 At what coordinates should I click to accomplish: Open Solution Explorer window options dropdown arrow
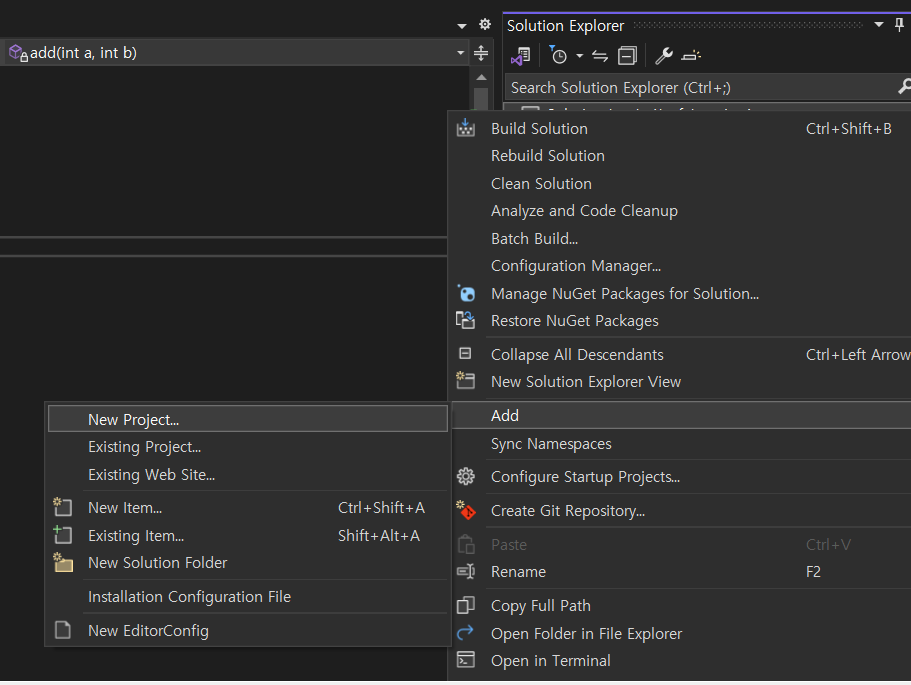click(x=879, y=25)
